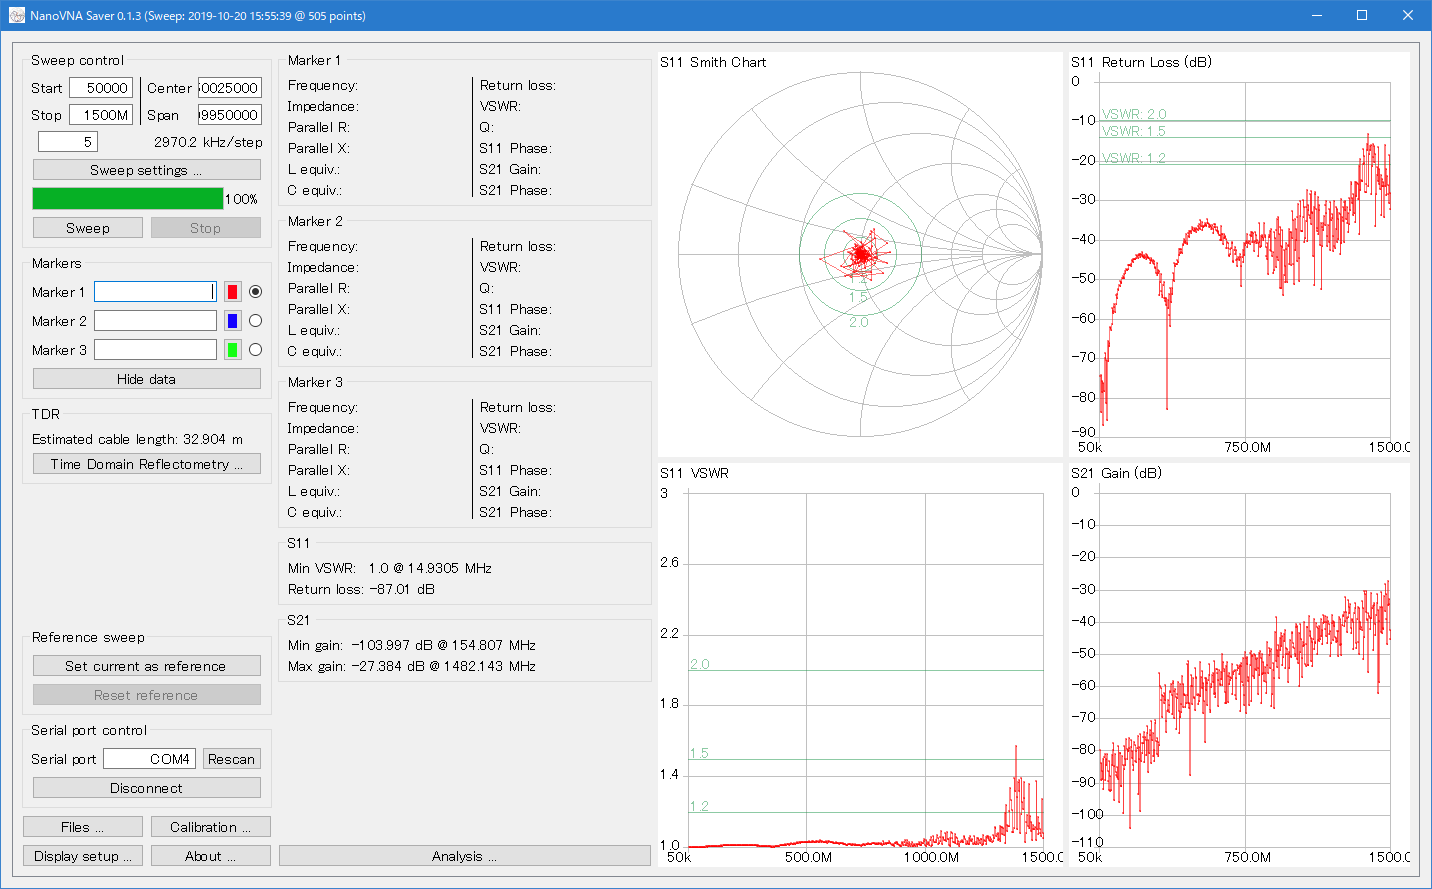This screenshot has width=1432, height=889.
Task: Select the Marker 3 radio button
Action: pyautogui.click(x=255, y=350)
